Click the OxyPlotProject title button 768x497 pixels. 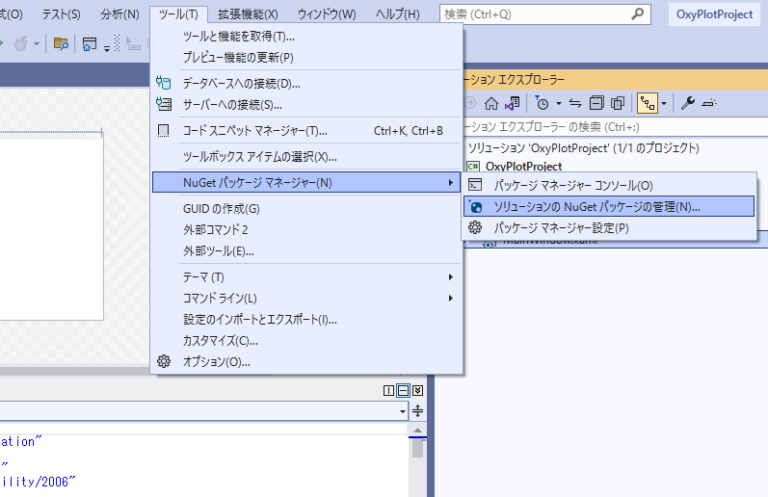tap(714, 14)
